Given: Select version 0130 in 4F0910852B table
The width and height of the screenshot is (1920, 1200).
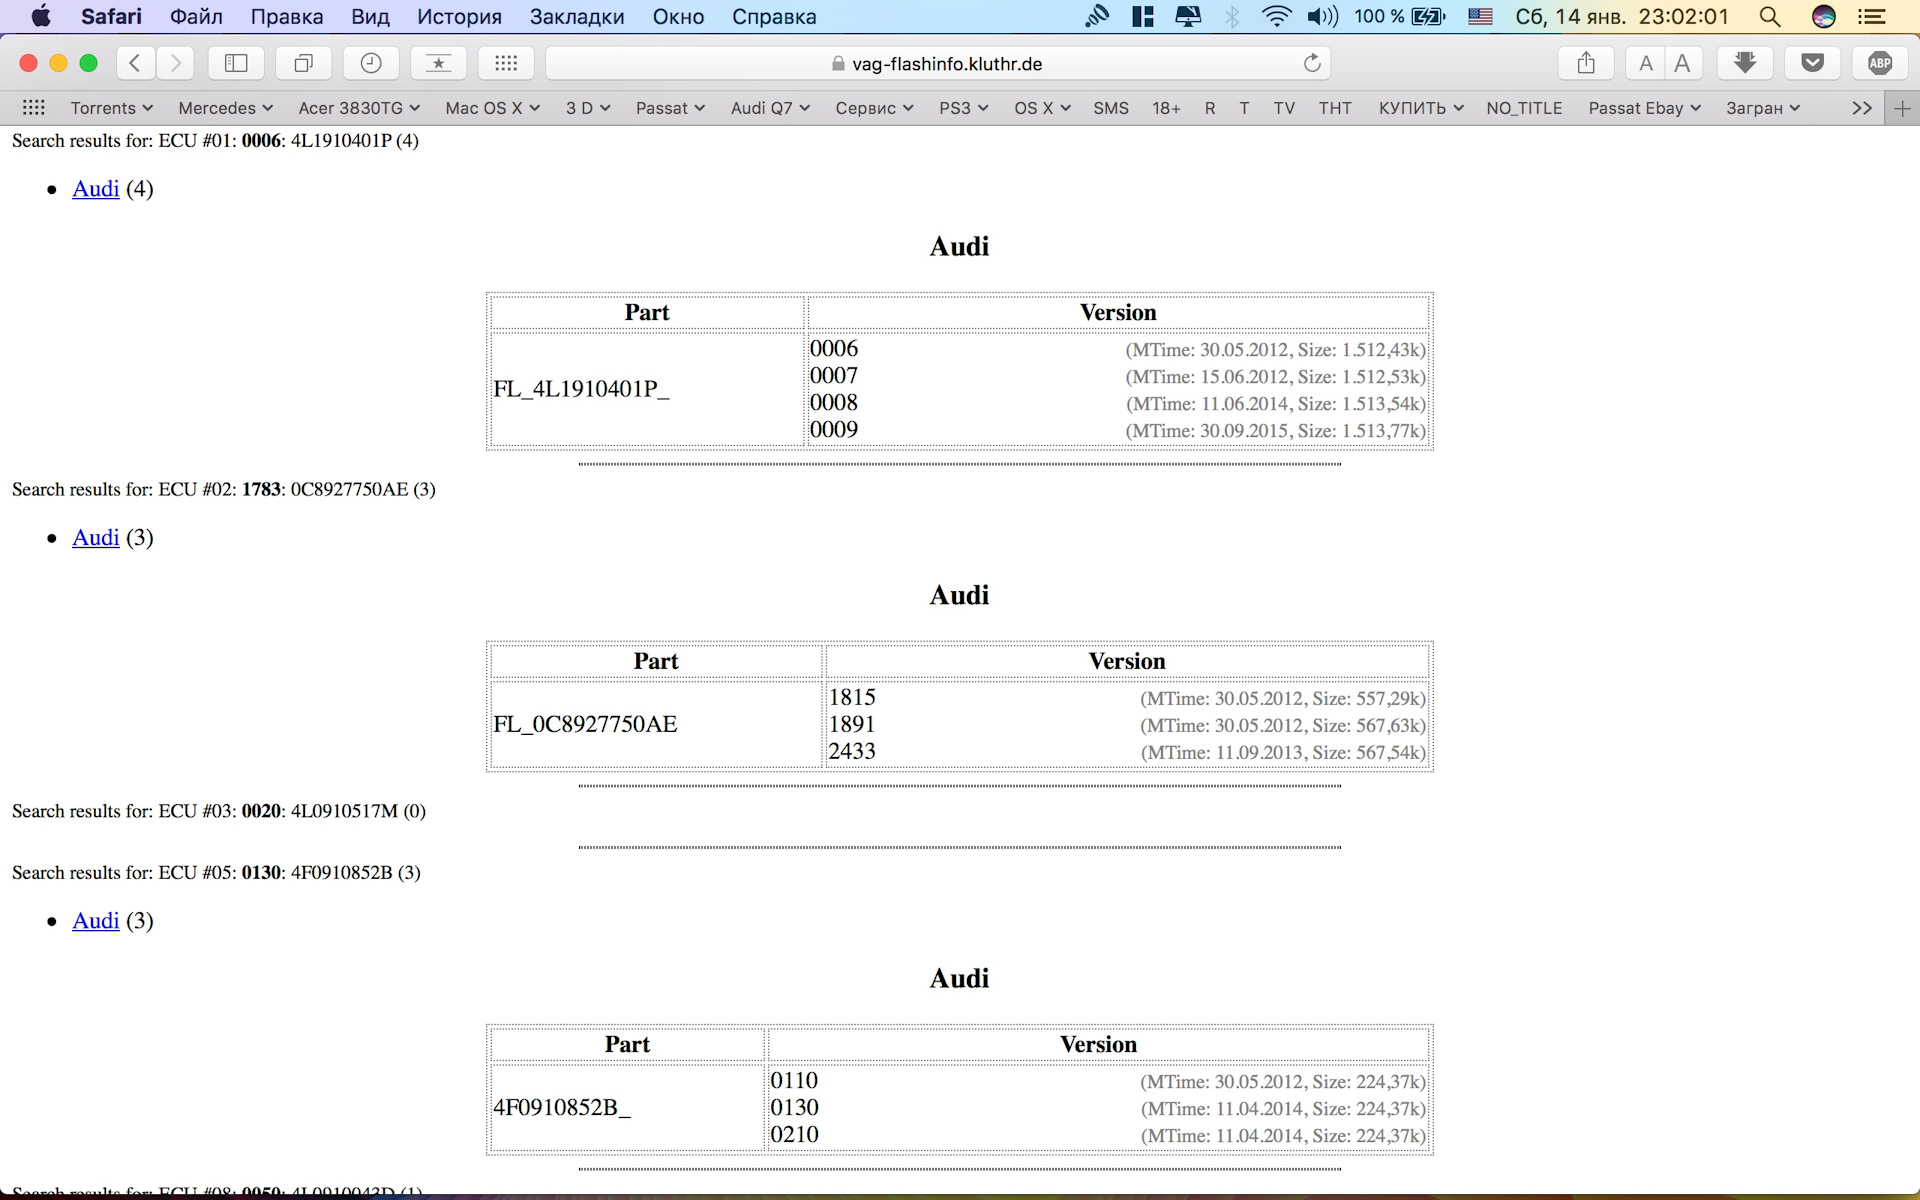Looking at the screenshot, I should pos(794,1108).
